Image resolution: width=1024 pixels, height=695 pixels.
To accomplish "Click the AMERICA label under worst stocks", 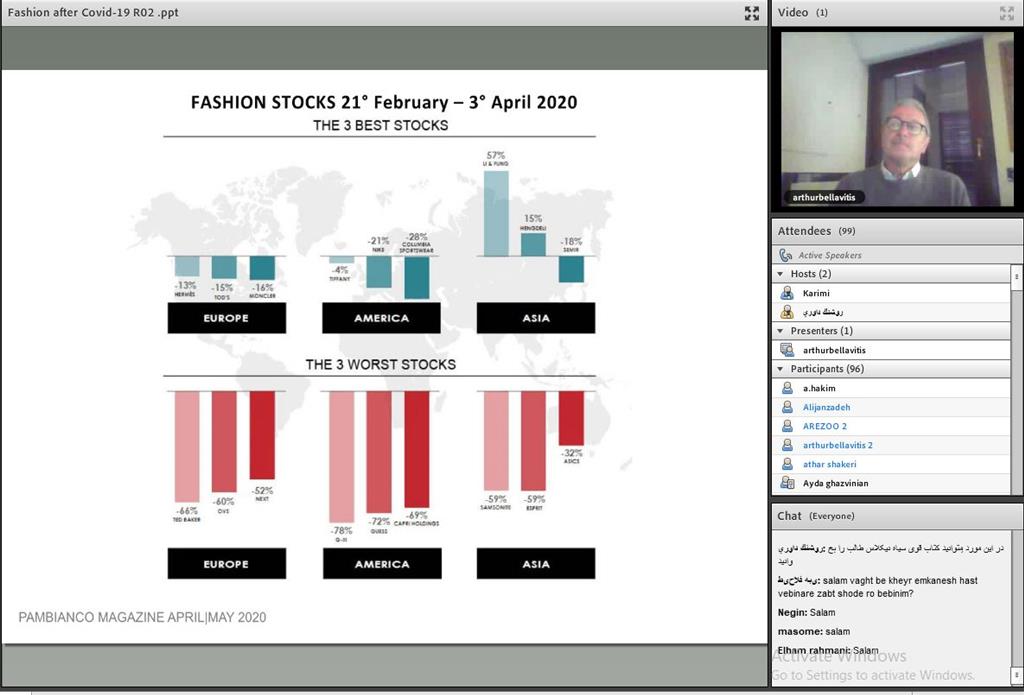I will click(382, 564).
